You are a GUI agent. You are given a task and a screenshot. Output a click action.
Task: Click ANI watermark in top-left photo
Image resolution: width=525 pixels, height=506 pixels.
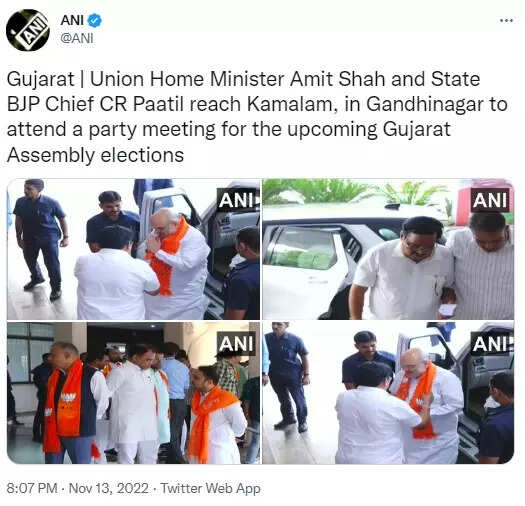238,200
